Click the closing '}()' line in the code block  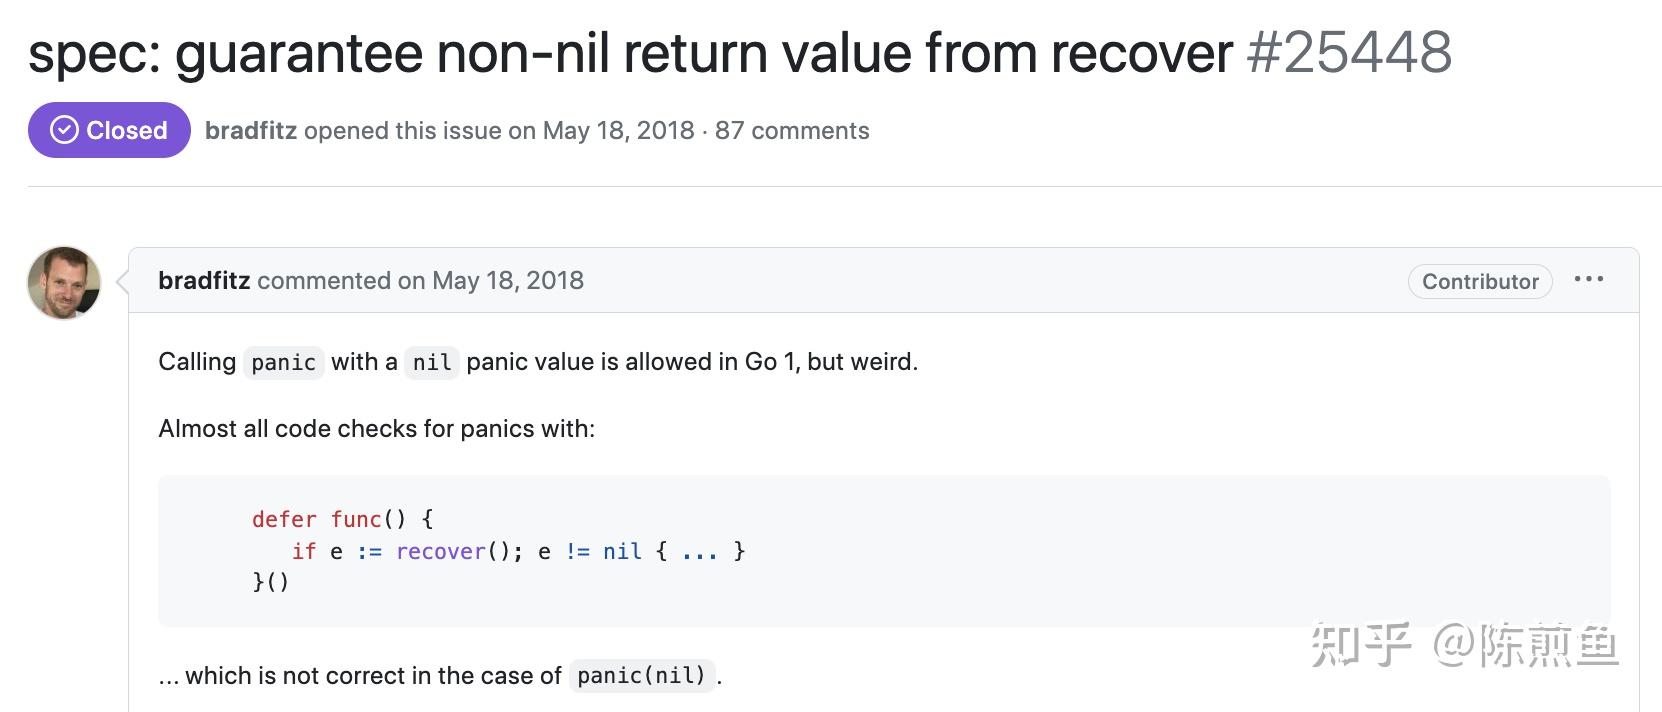point(270,582)
